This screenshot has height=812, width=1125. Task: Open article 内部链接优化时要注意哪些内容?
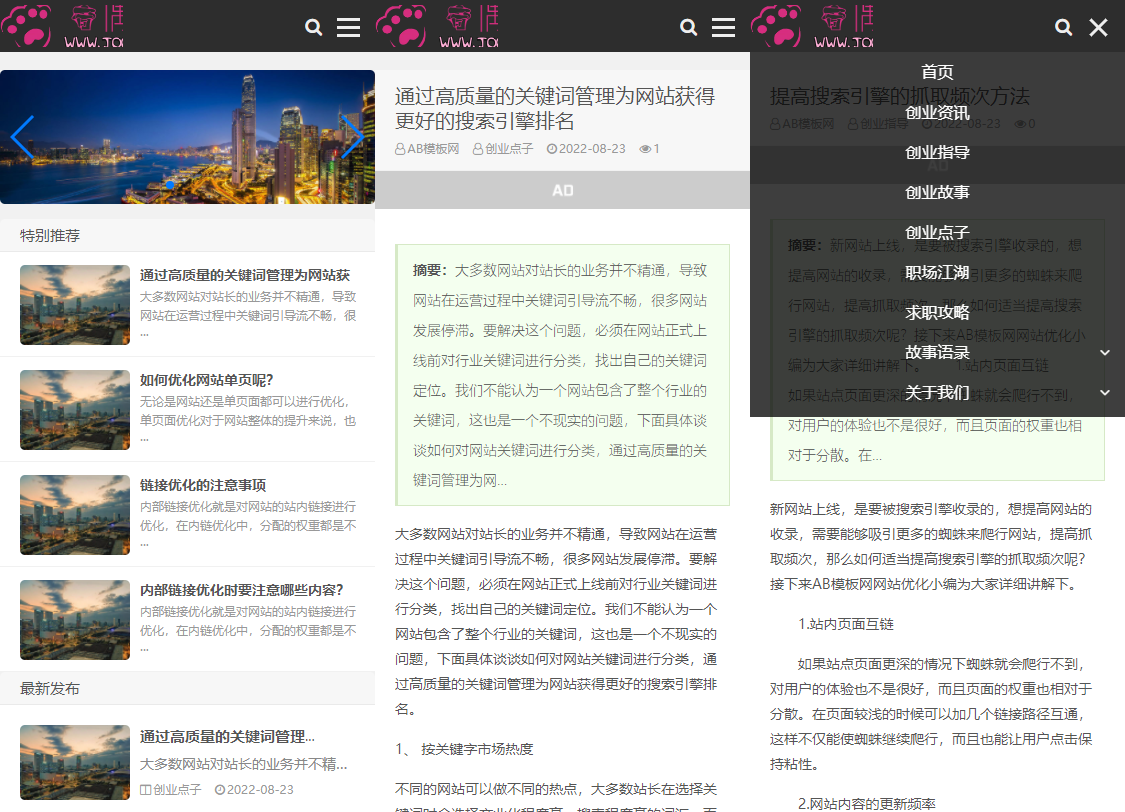point(241,590)
